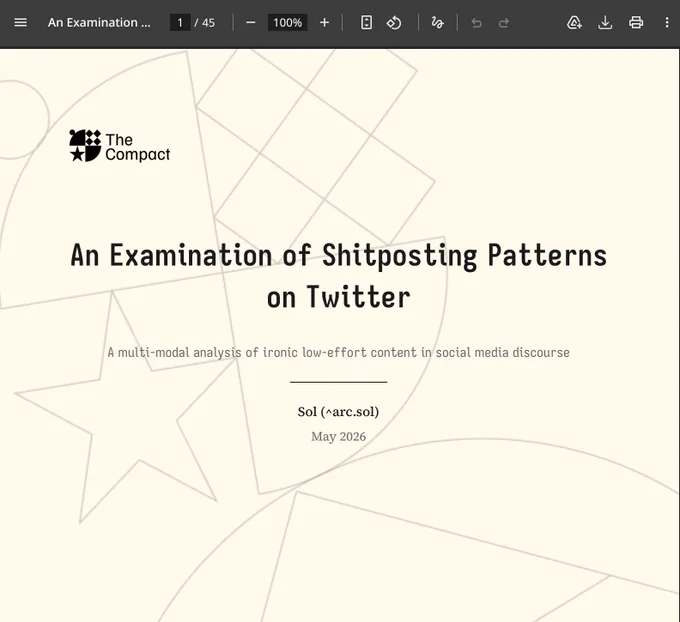680x622 pixels.
Task: Open the three-dot more actions menu
Action: click(x=667, y=23)
